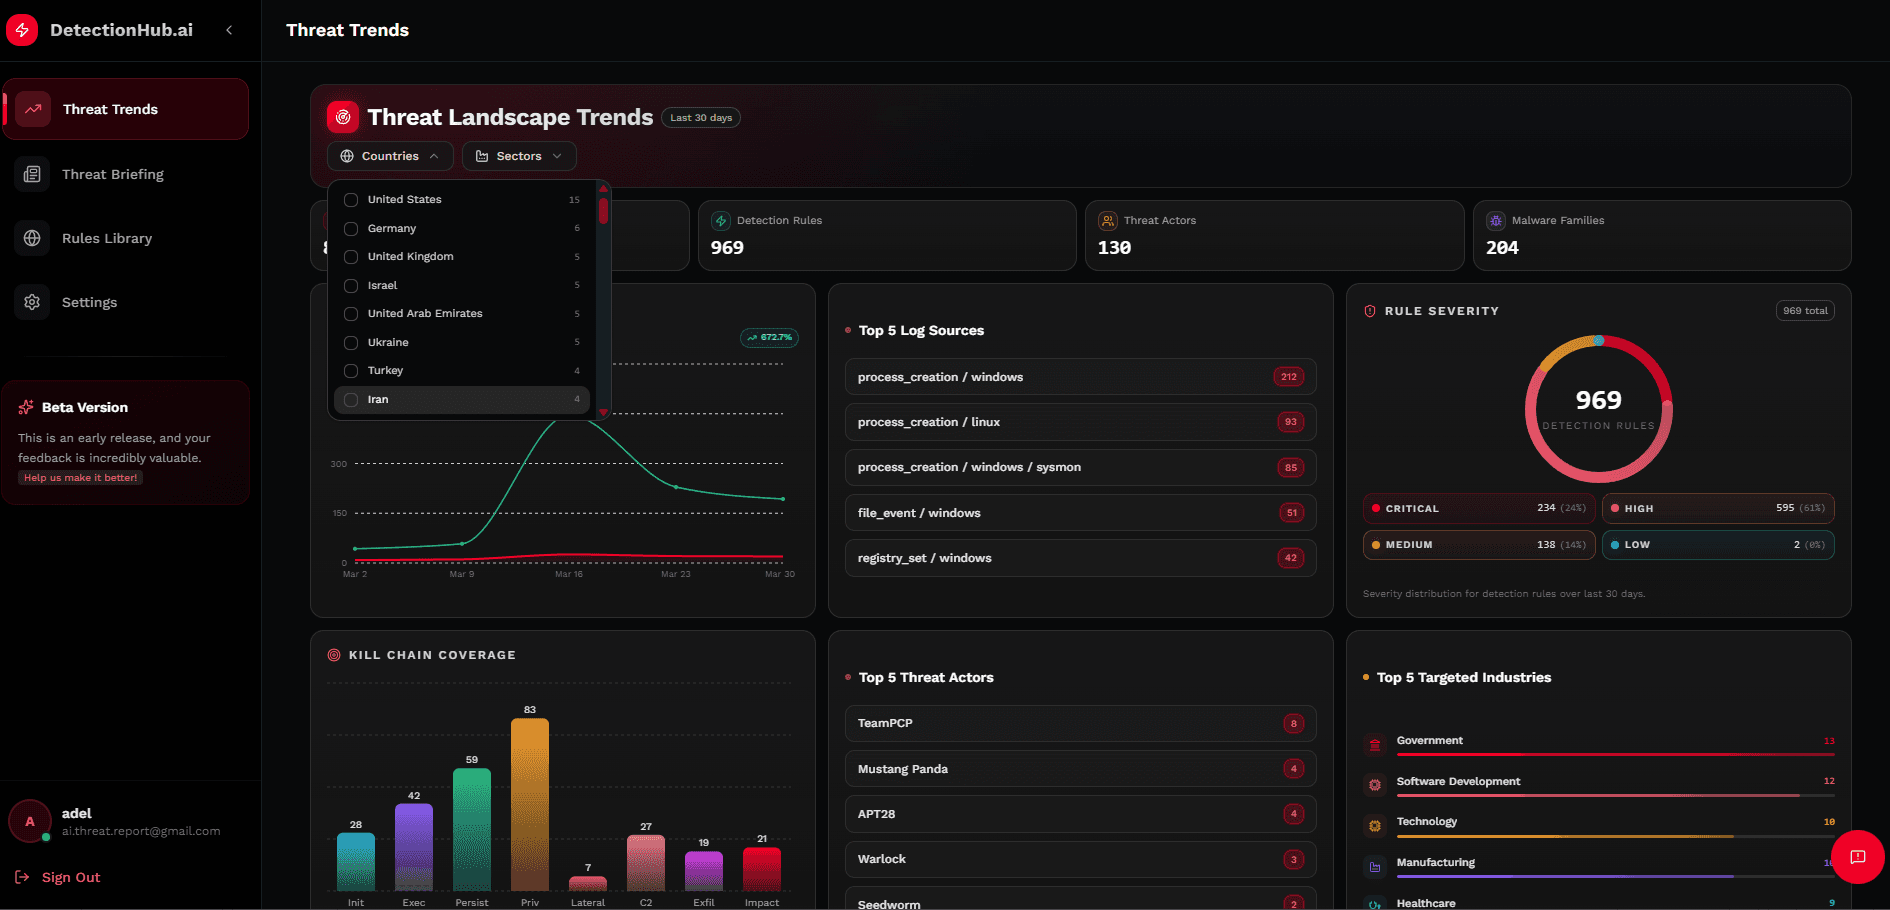Click the Help us make it better button
The width and height of the screenshot is (1890, 910).
tap(80, 477)
